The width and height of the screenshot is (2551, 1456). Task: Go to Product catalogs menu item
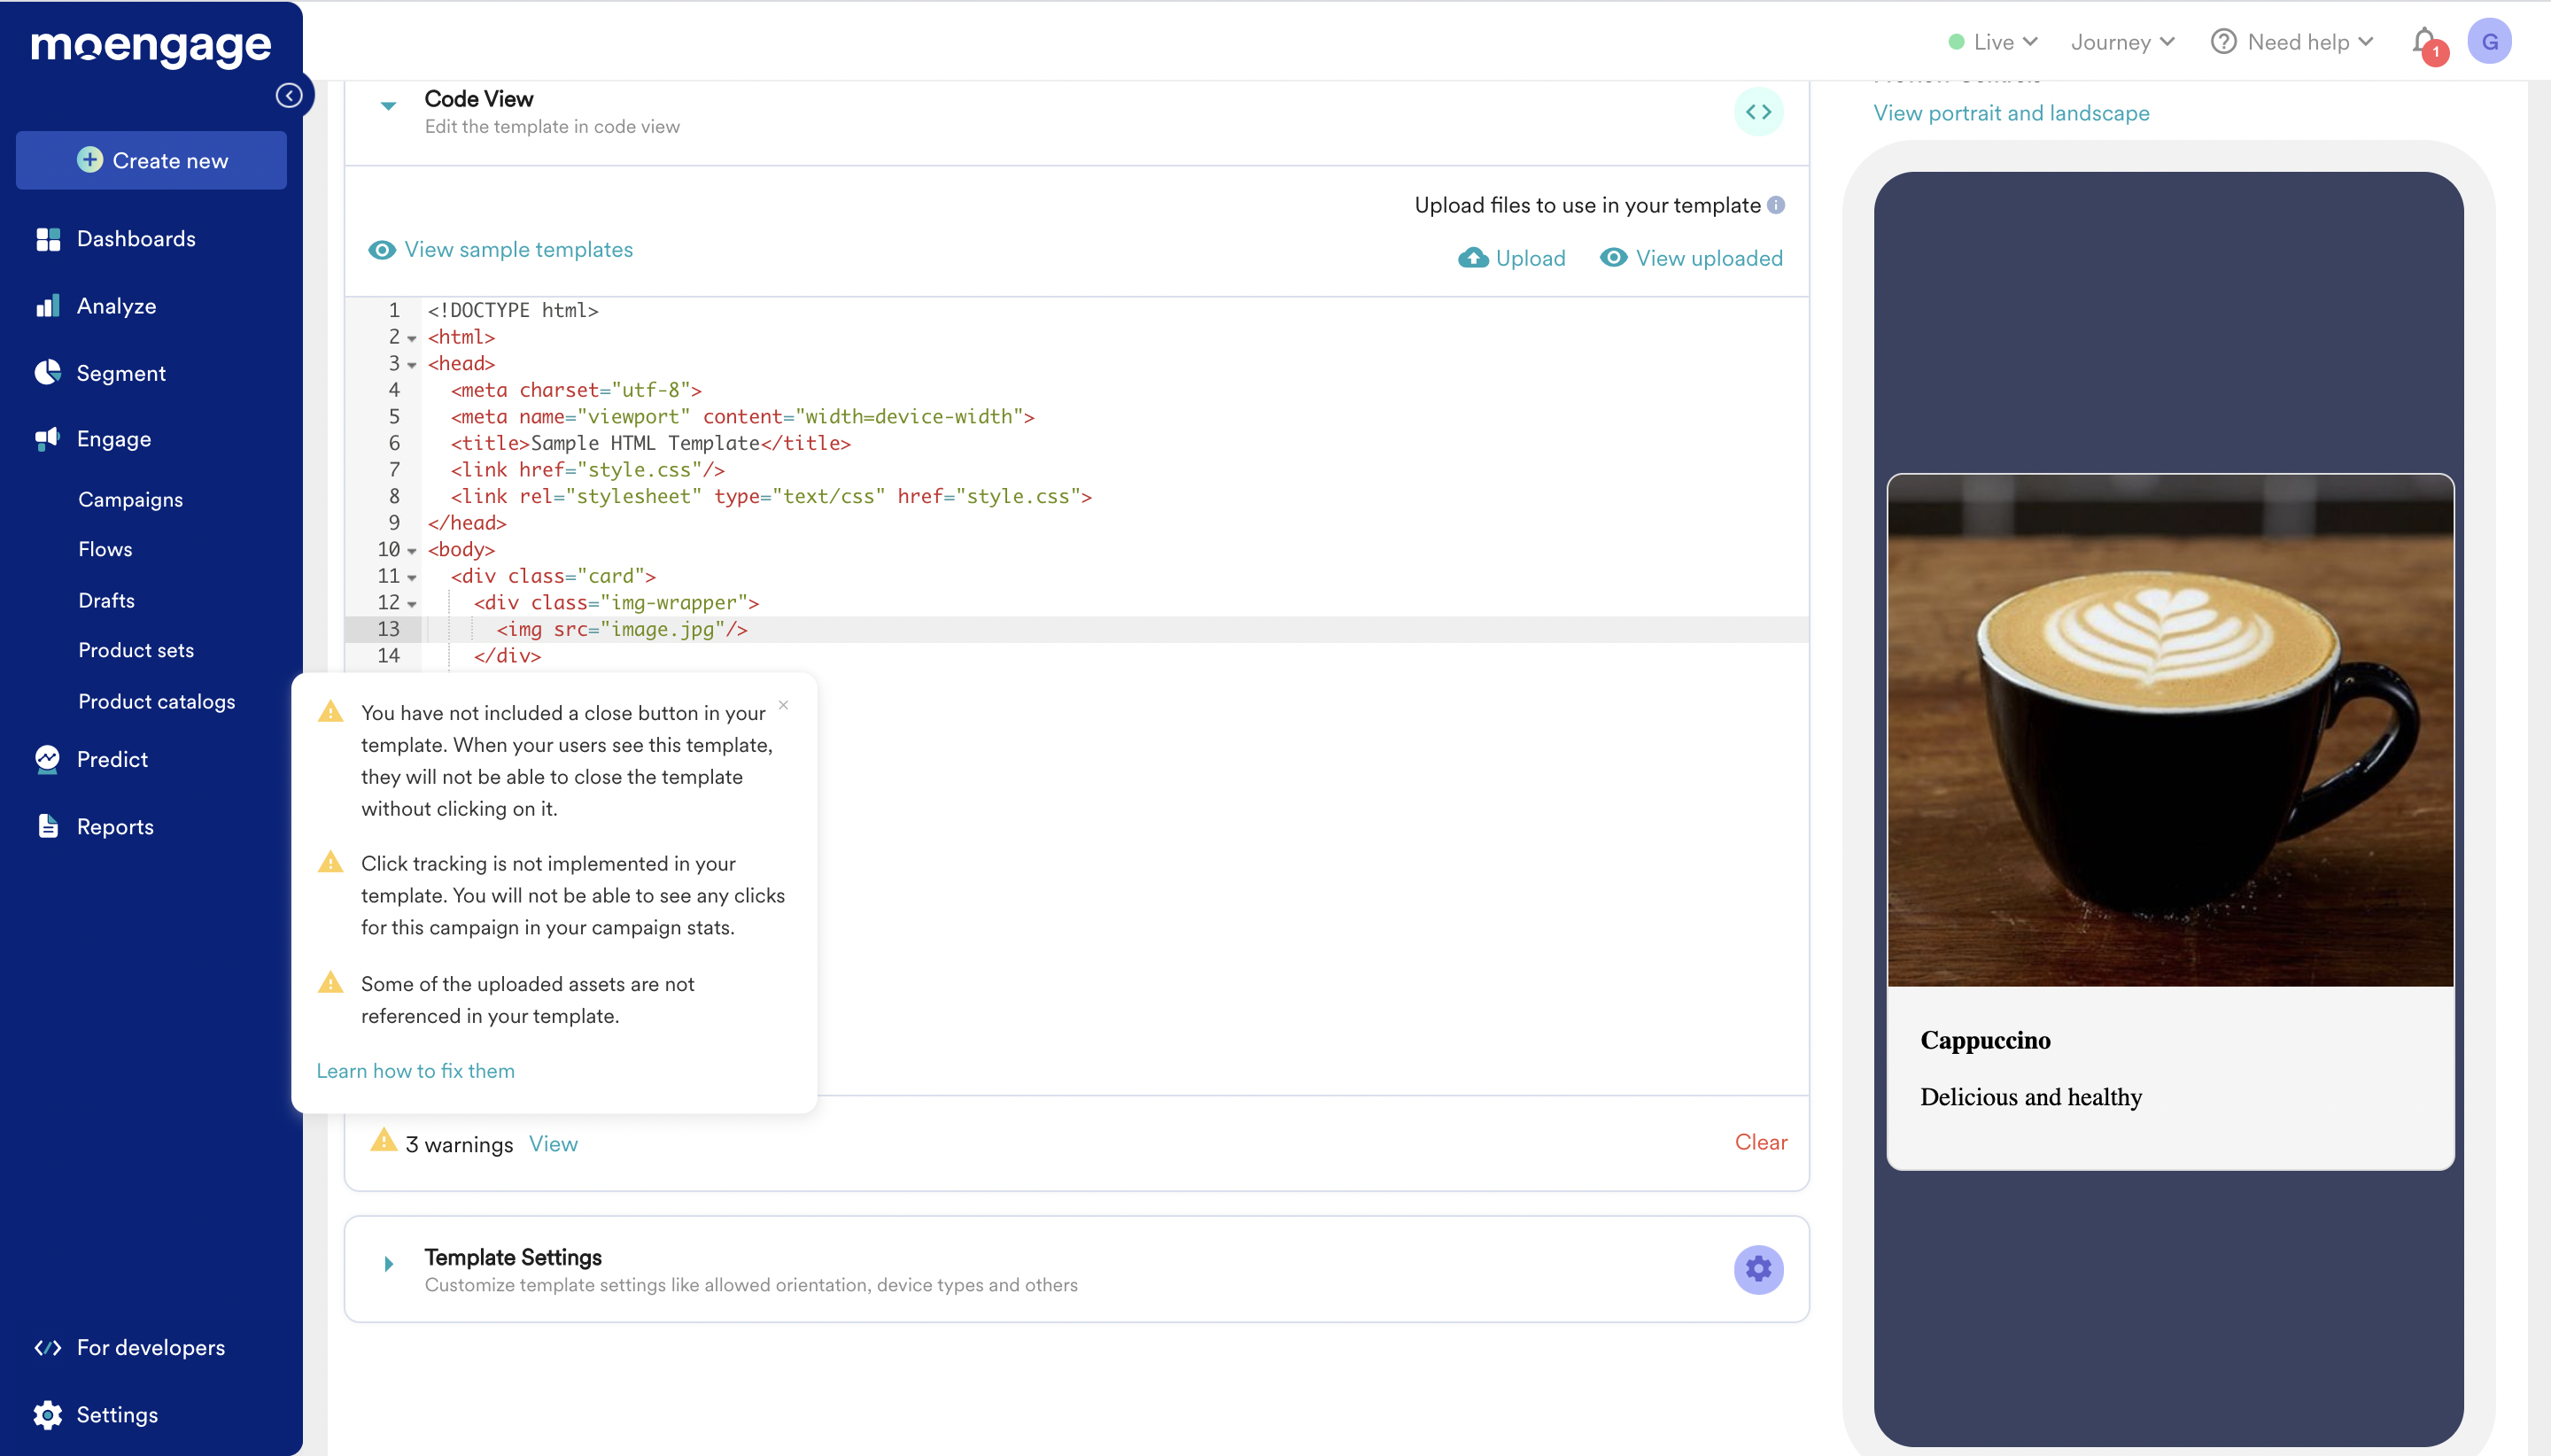click(157, 701)
